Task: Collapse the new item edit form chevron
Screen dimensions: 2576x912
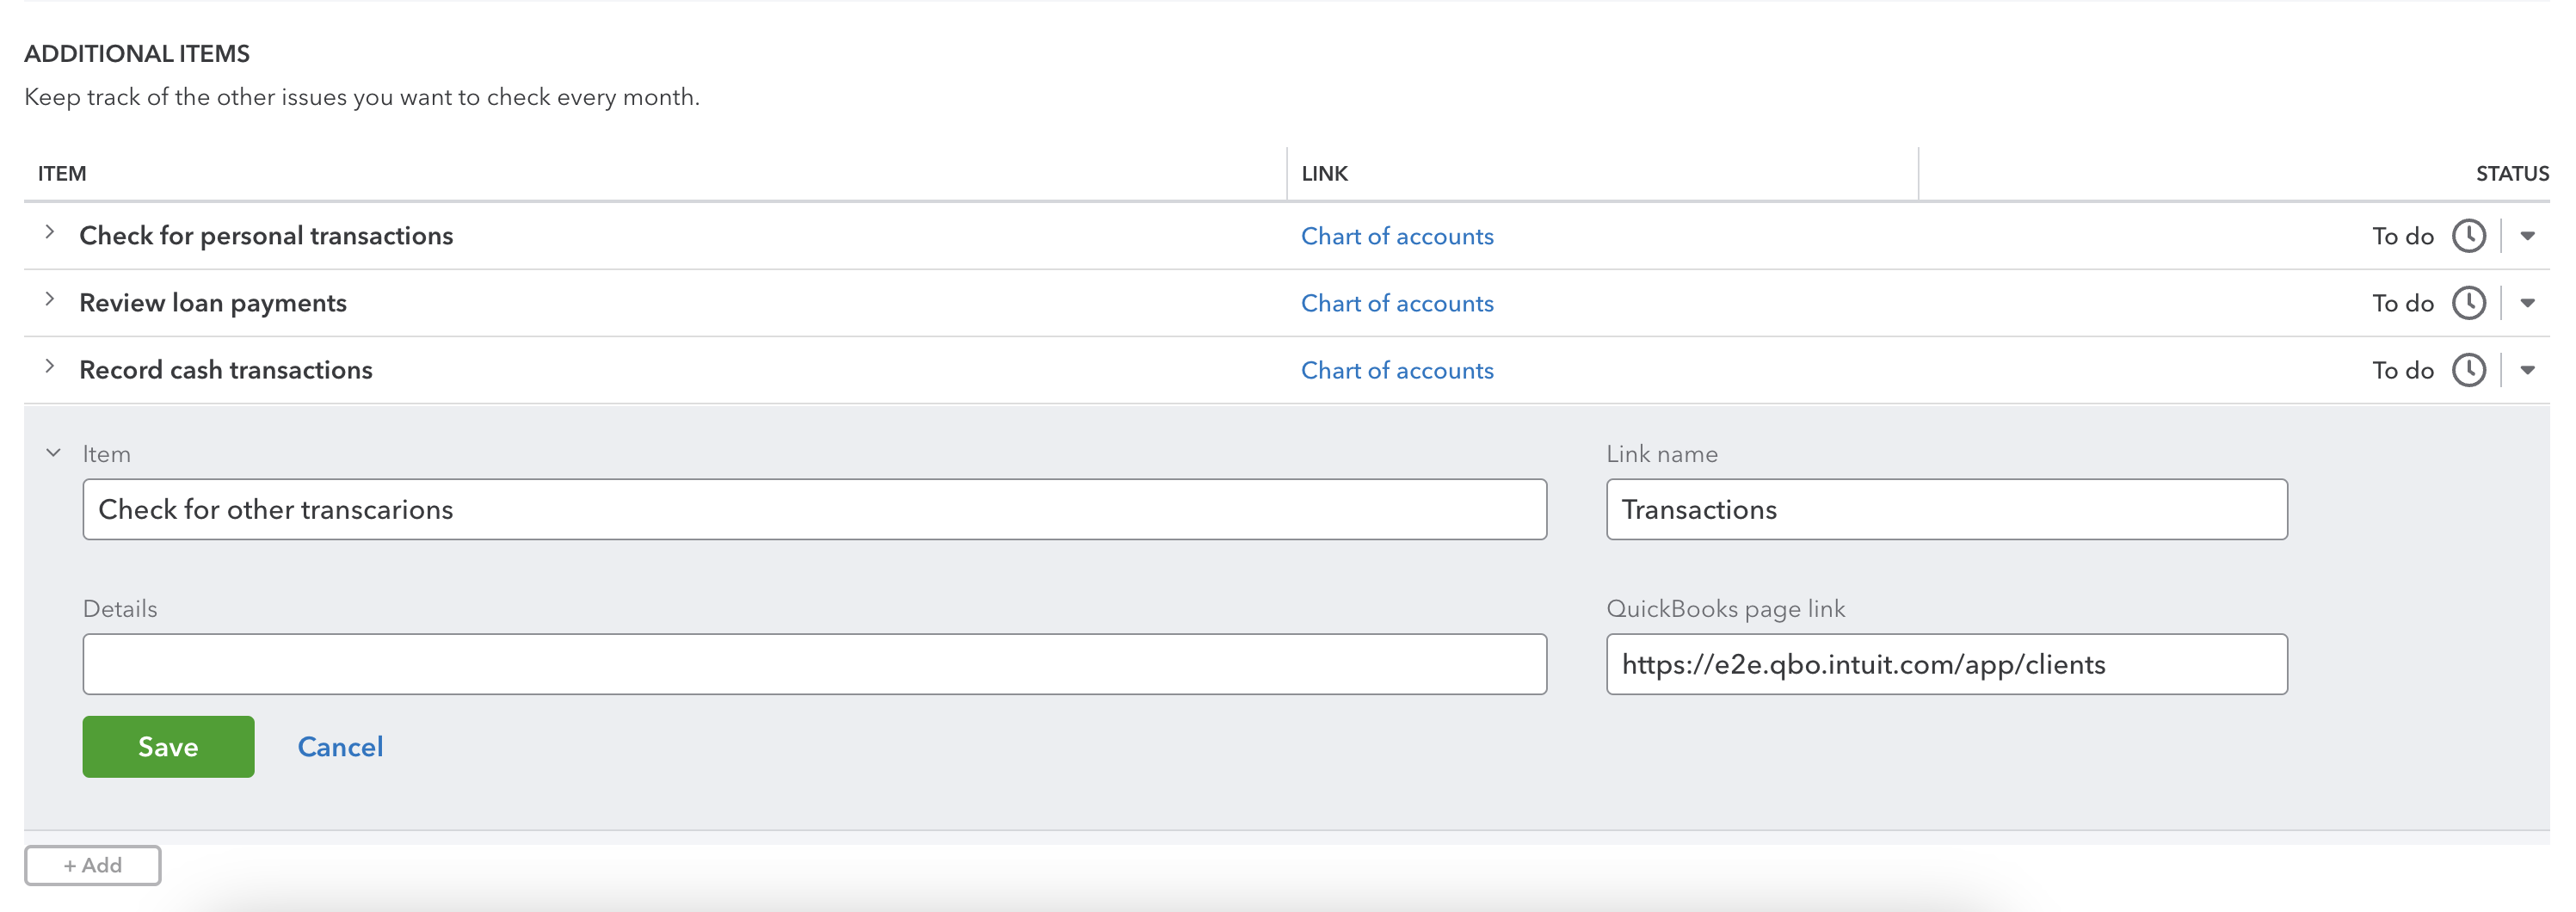Action: coord(53,452)
